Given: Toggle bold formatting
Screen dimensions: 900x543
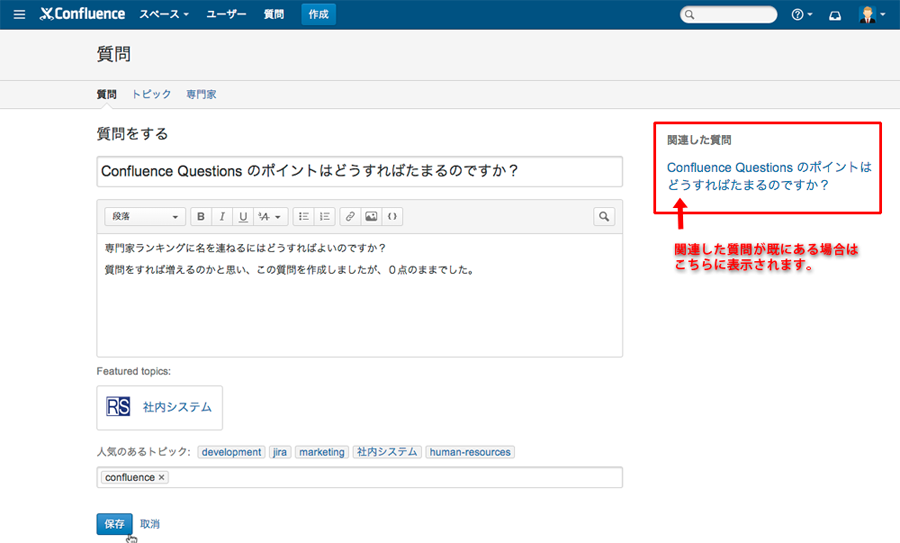Looking at the screenshot, I should [x=201, y=216].
